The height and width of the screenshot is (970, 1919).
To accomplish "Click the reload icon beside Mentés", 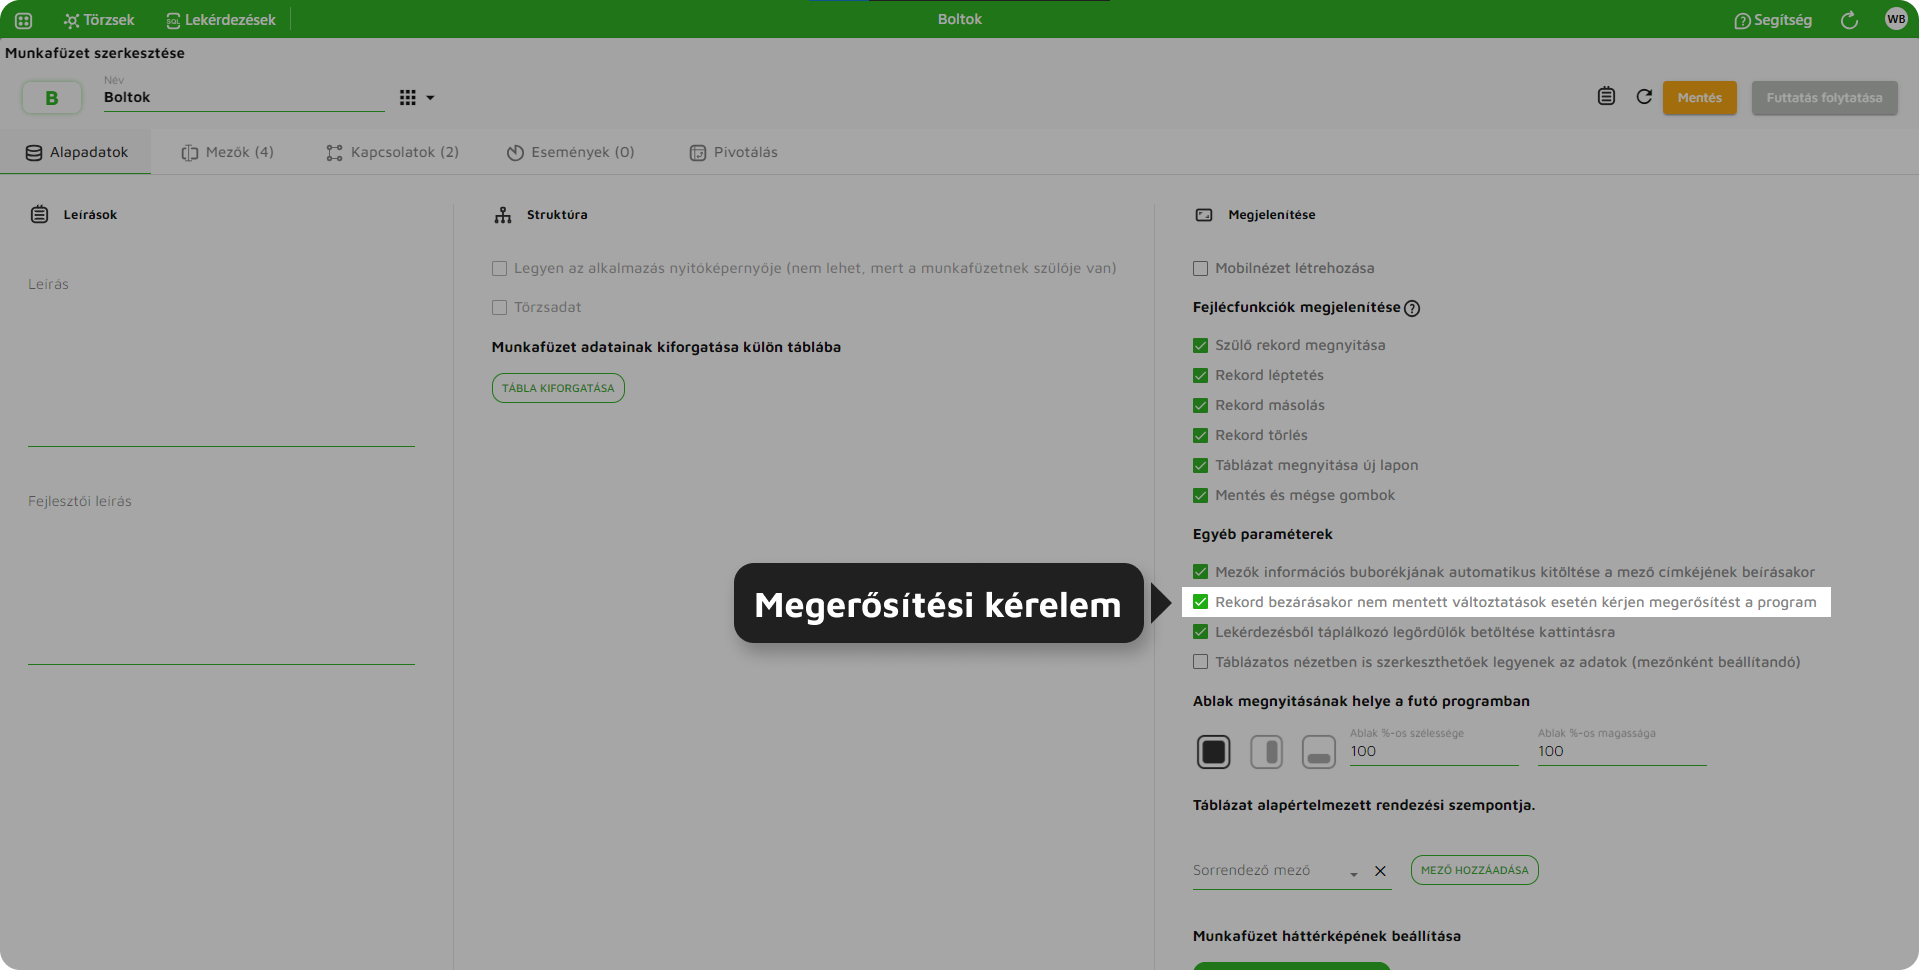I will pos(1644,96).
